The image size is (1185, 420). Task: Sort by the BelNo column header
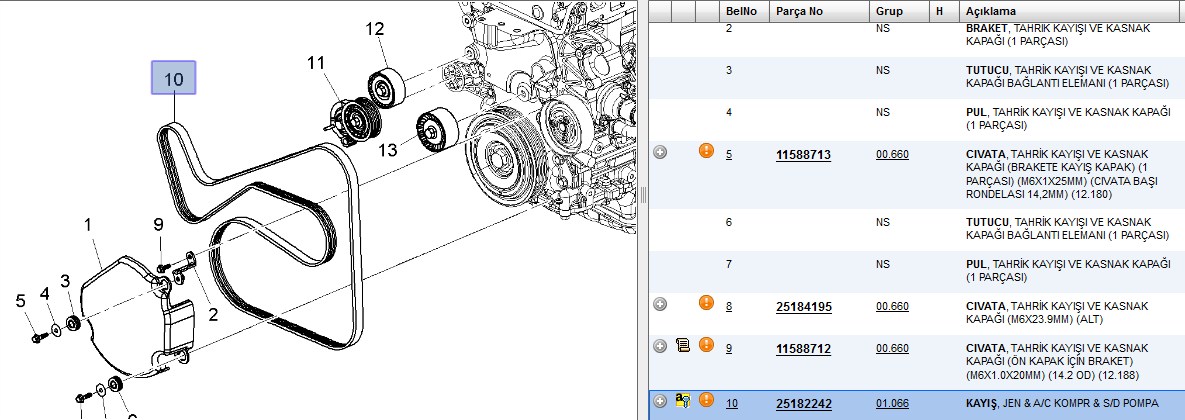point(744,11)
